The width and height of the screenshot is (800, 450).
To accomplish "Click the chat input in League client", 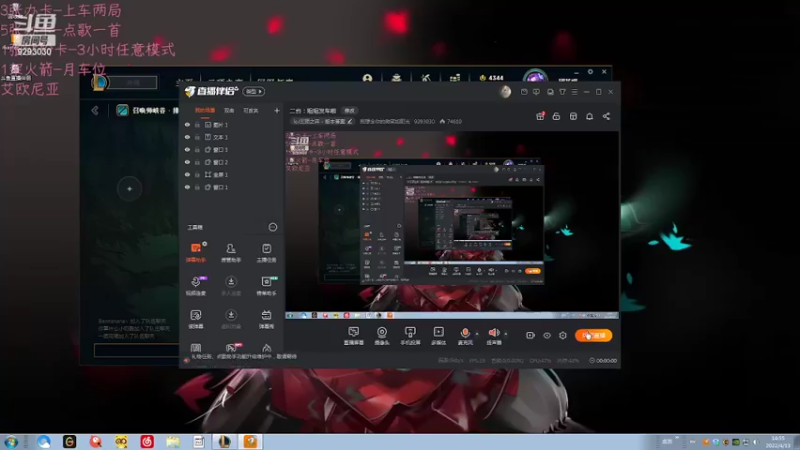I will 136,350.
